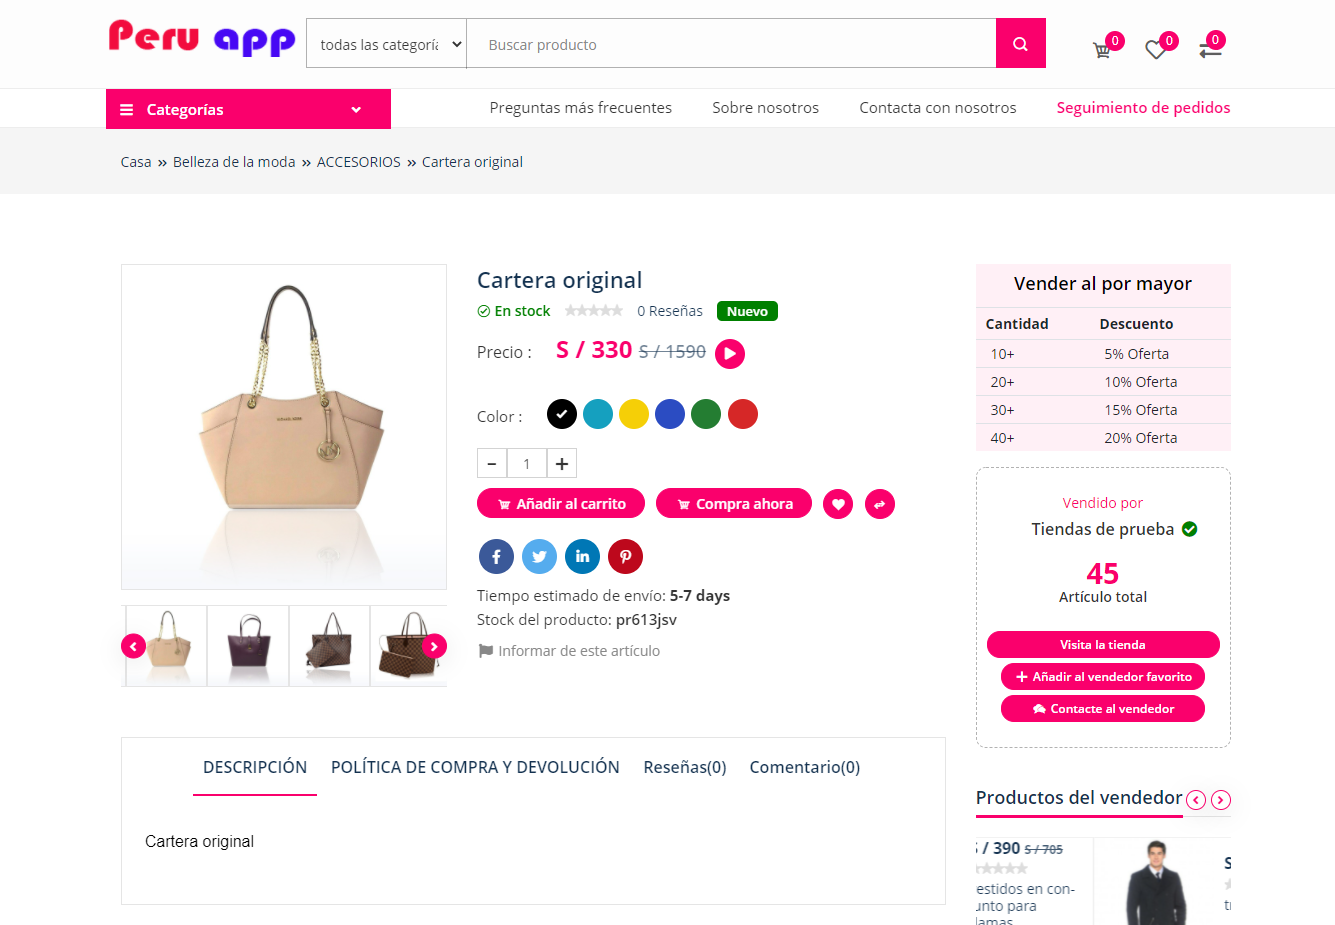
Task: Expand the Categorías menu
Action: pyautogui.click(x=248, y=109)
